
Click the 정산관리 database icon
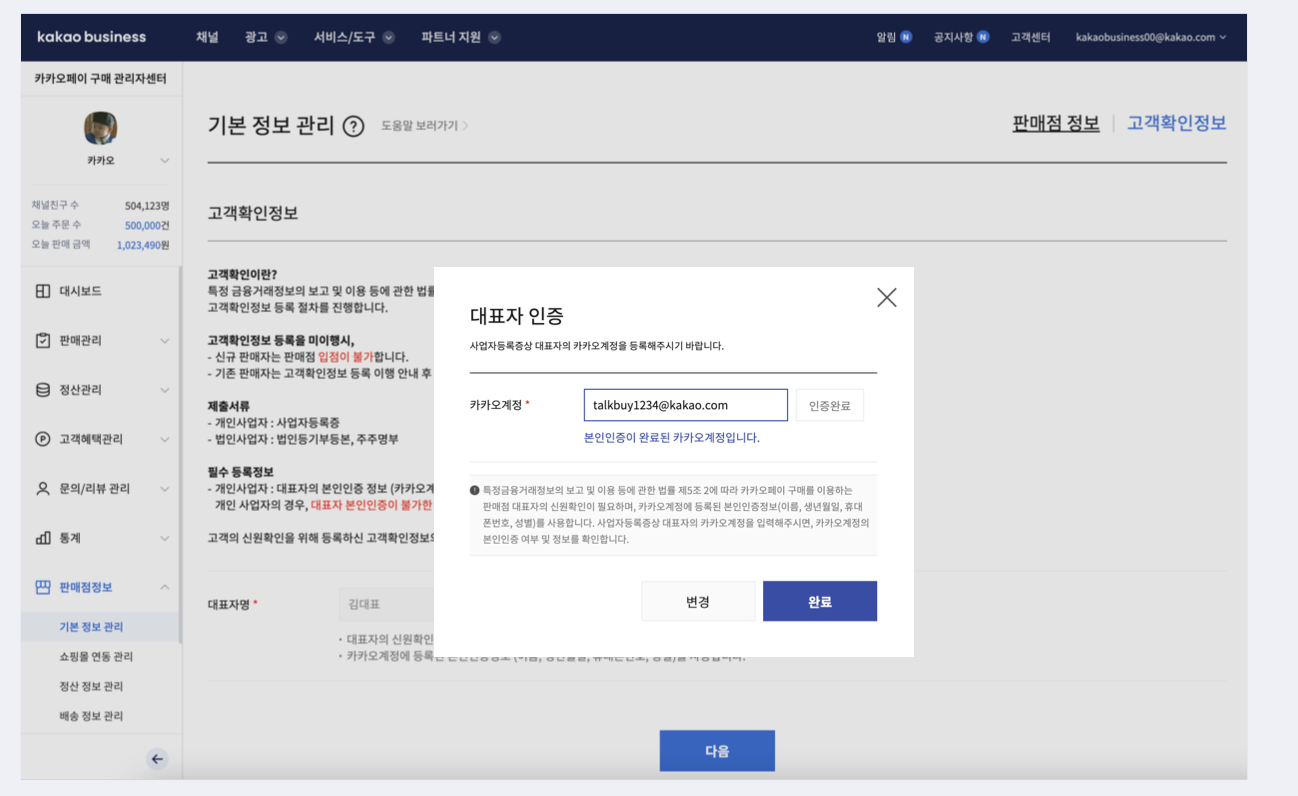[42, 390]
